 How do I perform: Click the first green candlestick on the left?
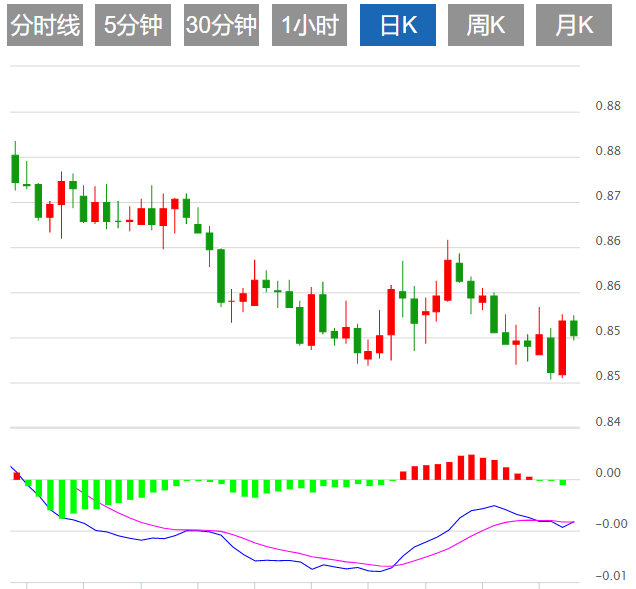click(x=15, y=168)
